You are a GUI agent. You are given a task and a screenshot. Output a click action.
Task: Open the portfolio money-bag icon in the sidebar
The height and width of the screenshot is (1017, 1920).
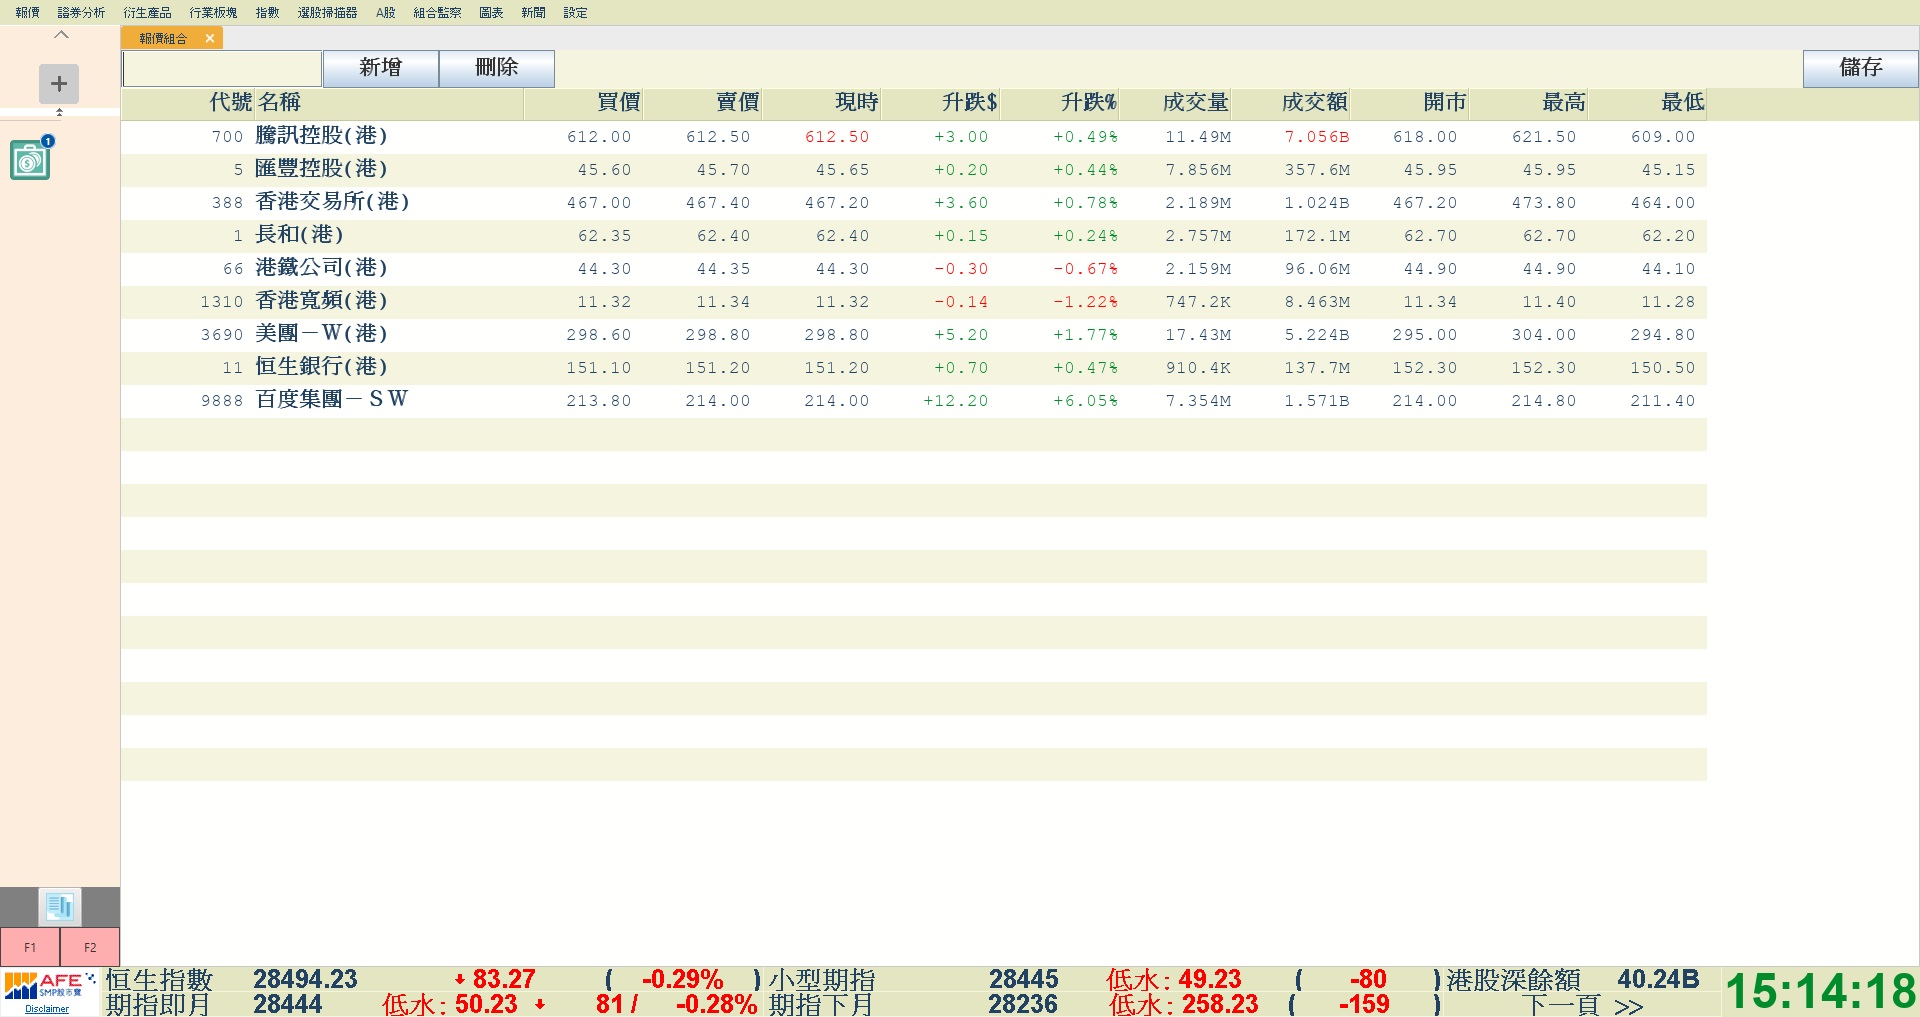point(31,159)
